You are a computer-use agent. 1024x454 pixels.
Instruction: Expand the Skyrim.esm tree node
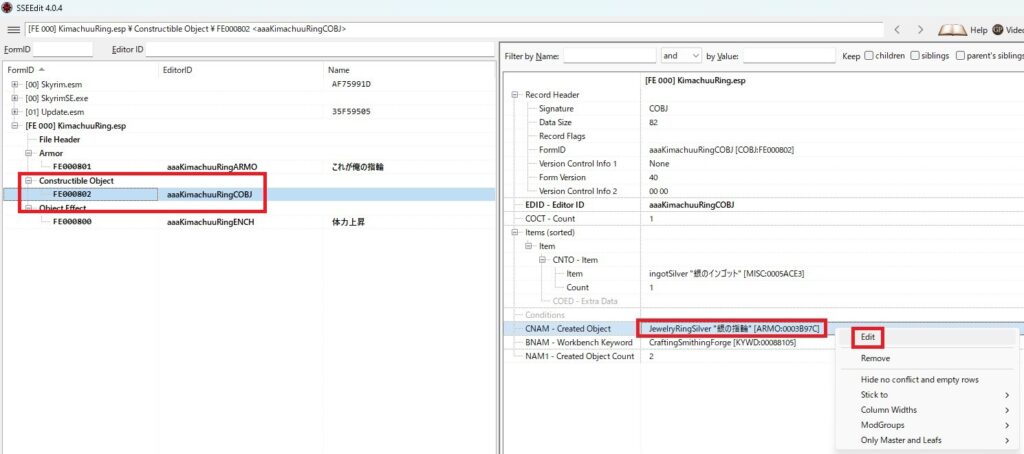(x=15, y=84)
